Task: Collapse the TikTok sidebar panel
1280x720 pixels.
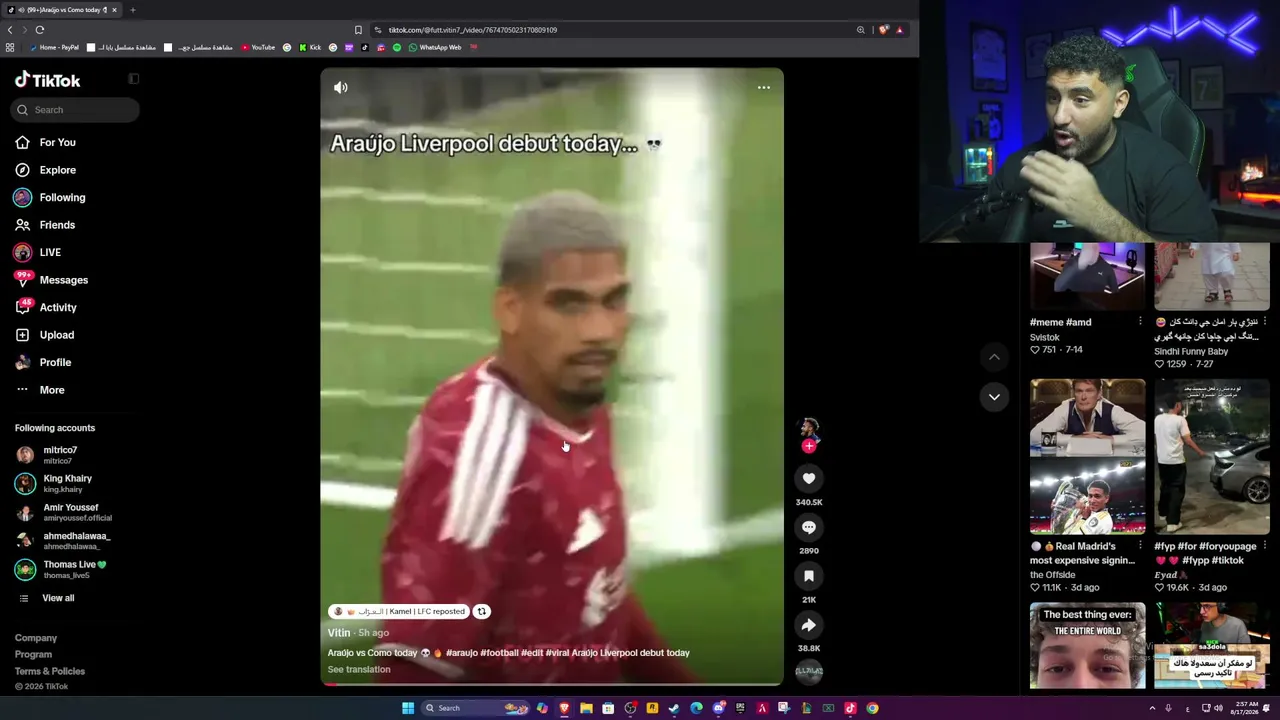Action: (x=133, y=79)
